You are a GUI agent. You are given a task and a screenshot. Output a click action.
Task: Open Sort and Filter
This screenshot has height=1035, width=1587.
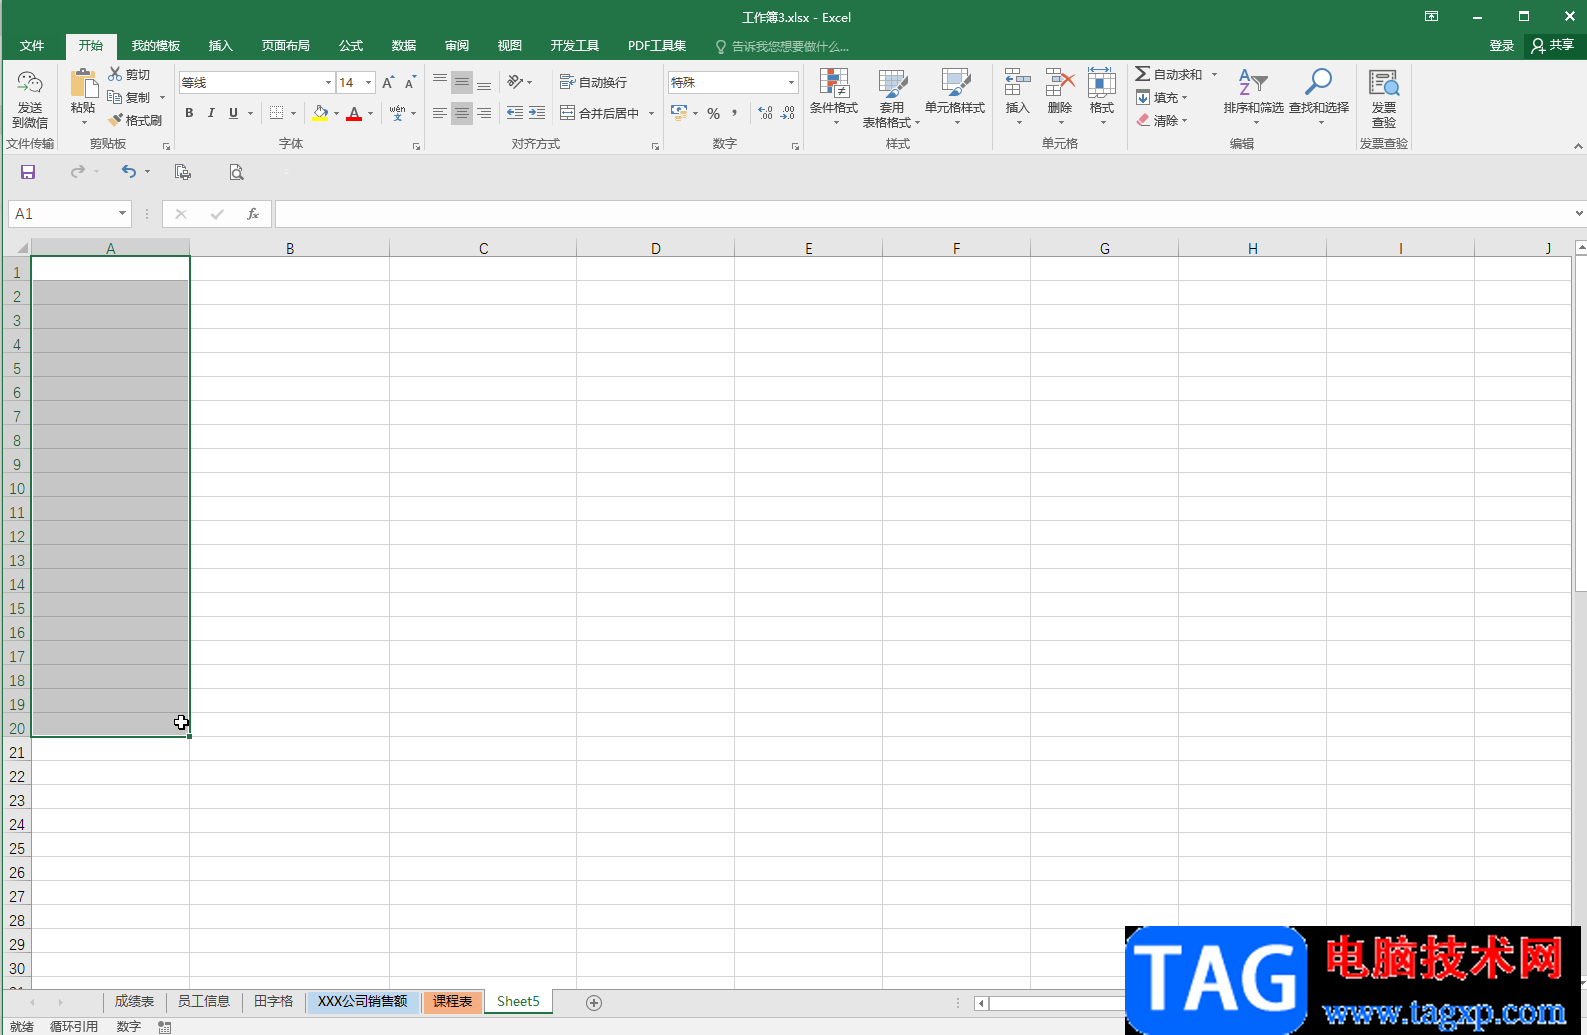coord(1253,97)
